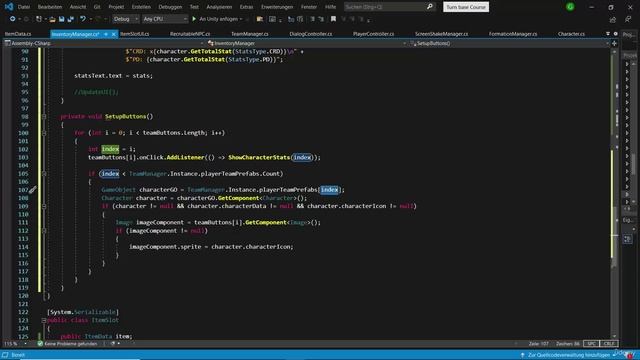Click the open file folder icon
This screenshot has height=360, width=640.
52,19
